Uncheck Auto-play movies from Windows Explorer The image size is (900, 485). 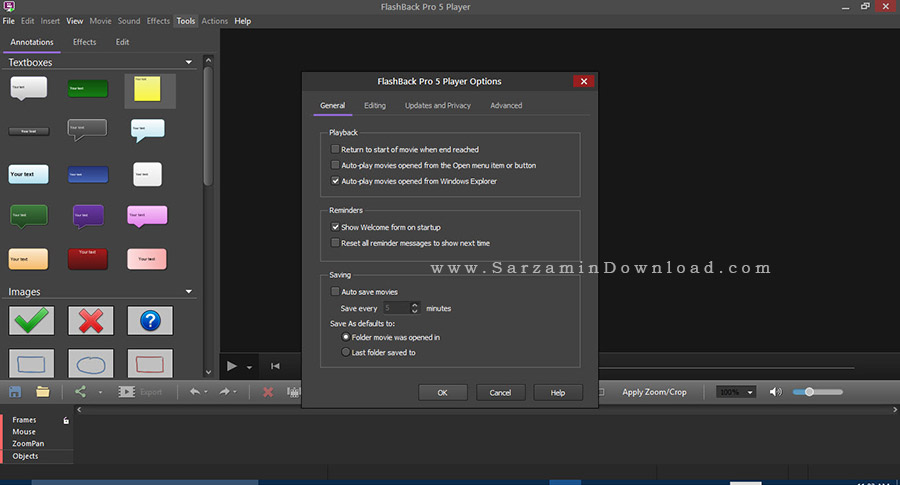pos(335,181)
